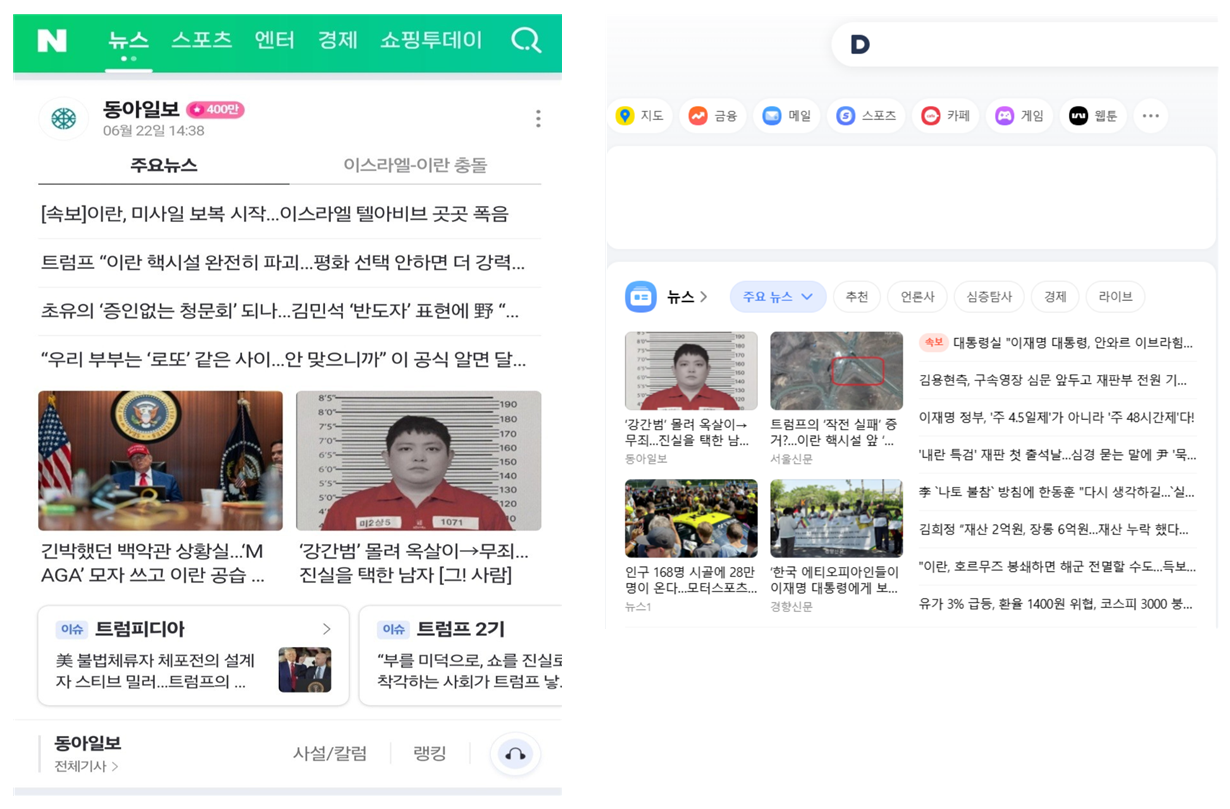The width and height of the screenshot is (1230, 809).
Task: Open the Daum mugshot thumbnail from 동아일보
Action: [x=691, y=371]
